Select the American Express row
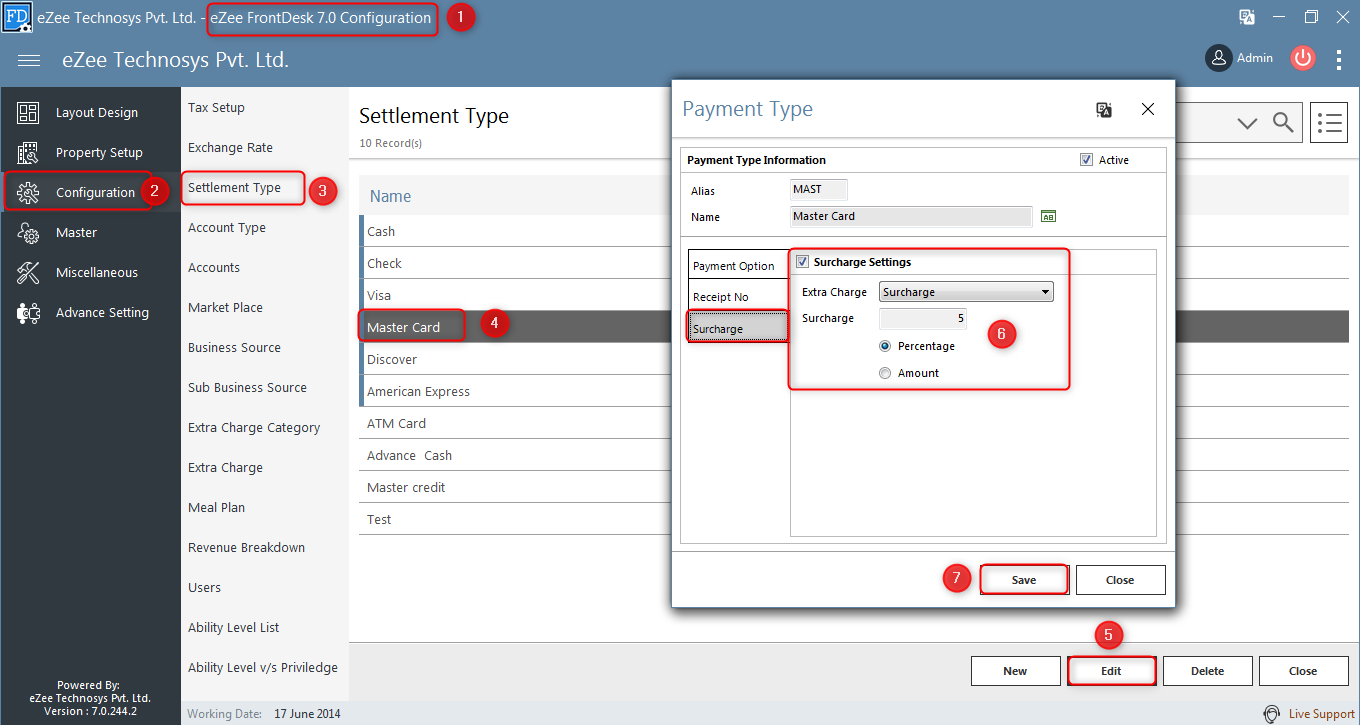 516,391
